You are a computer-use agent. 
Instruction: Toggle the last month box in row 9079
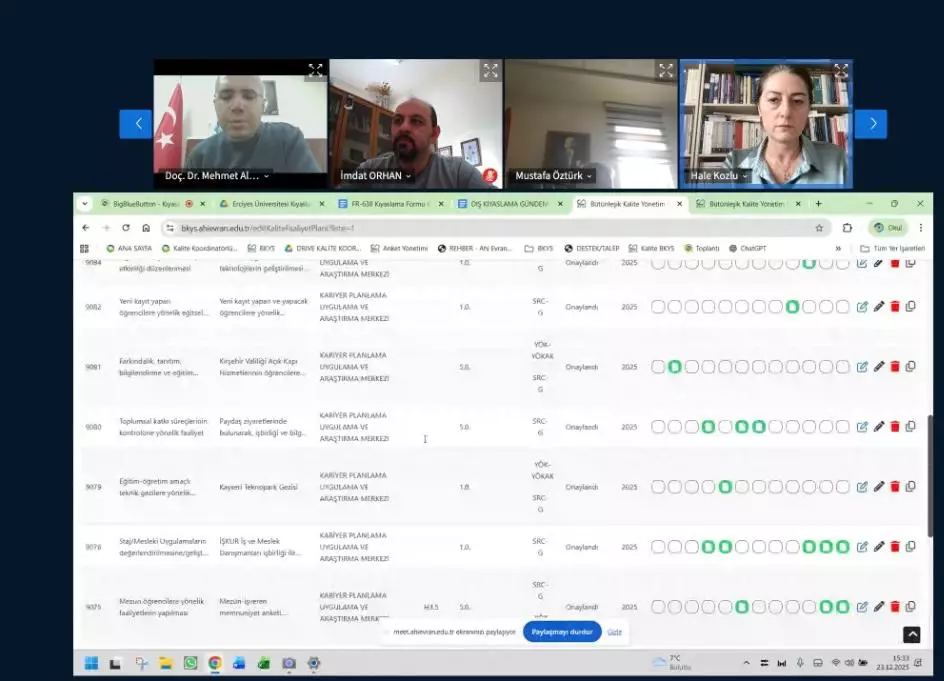tap(843, 487)
